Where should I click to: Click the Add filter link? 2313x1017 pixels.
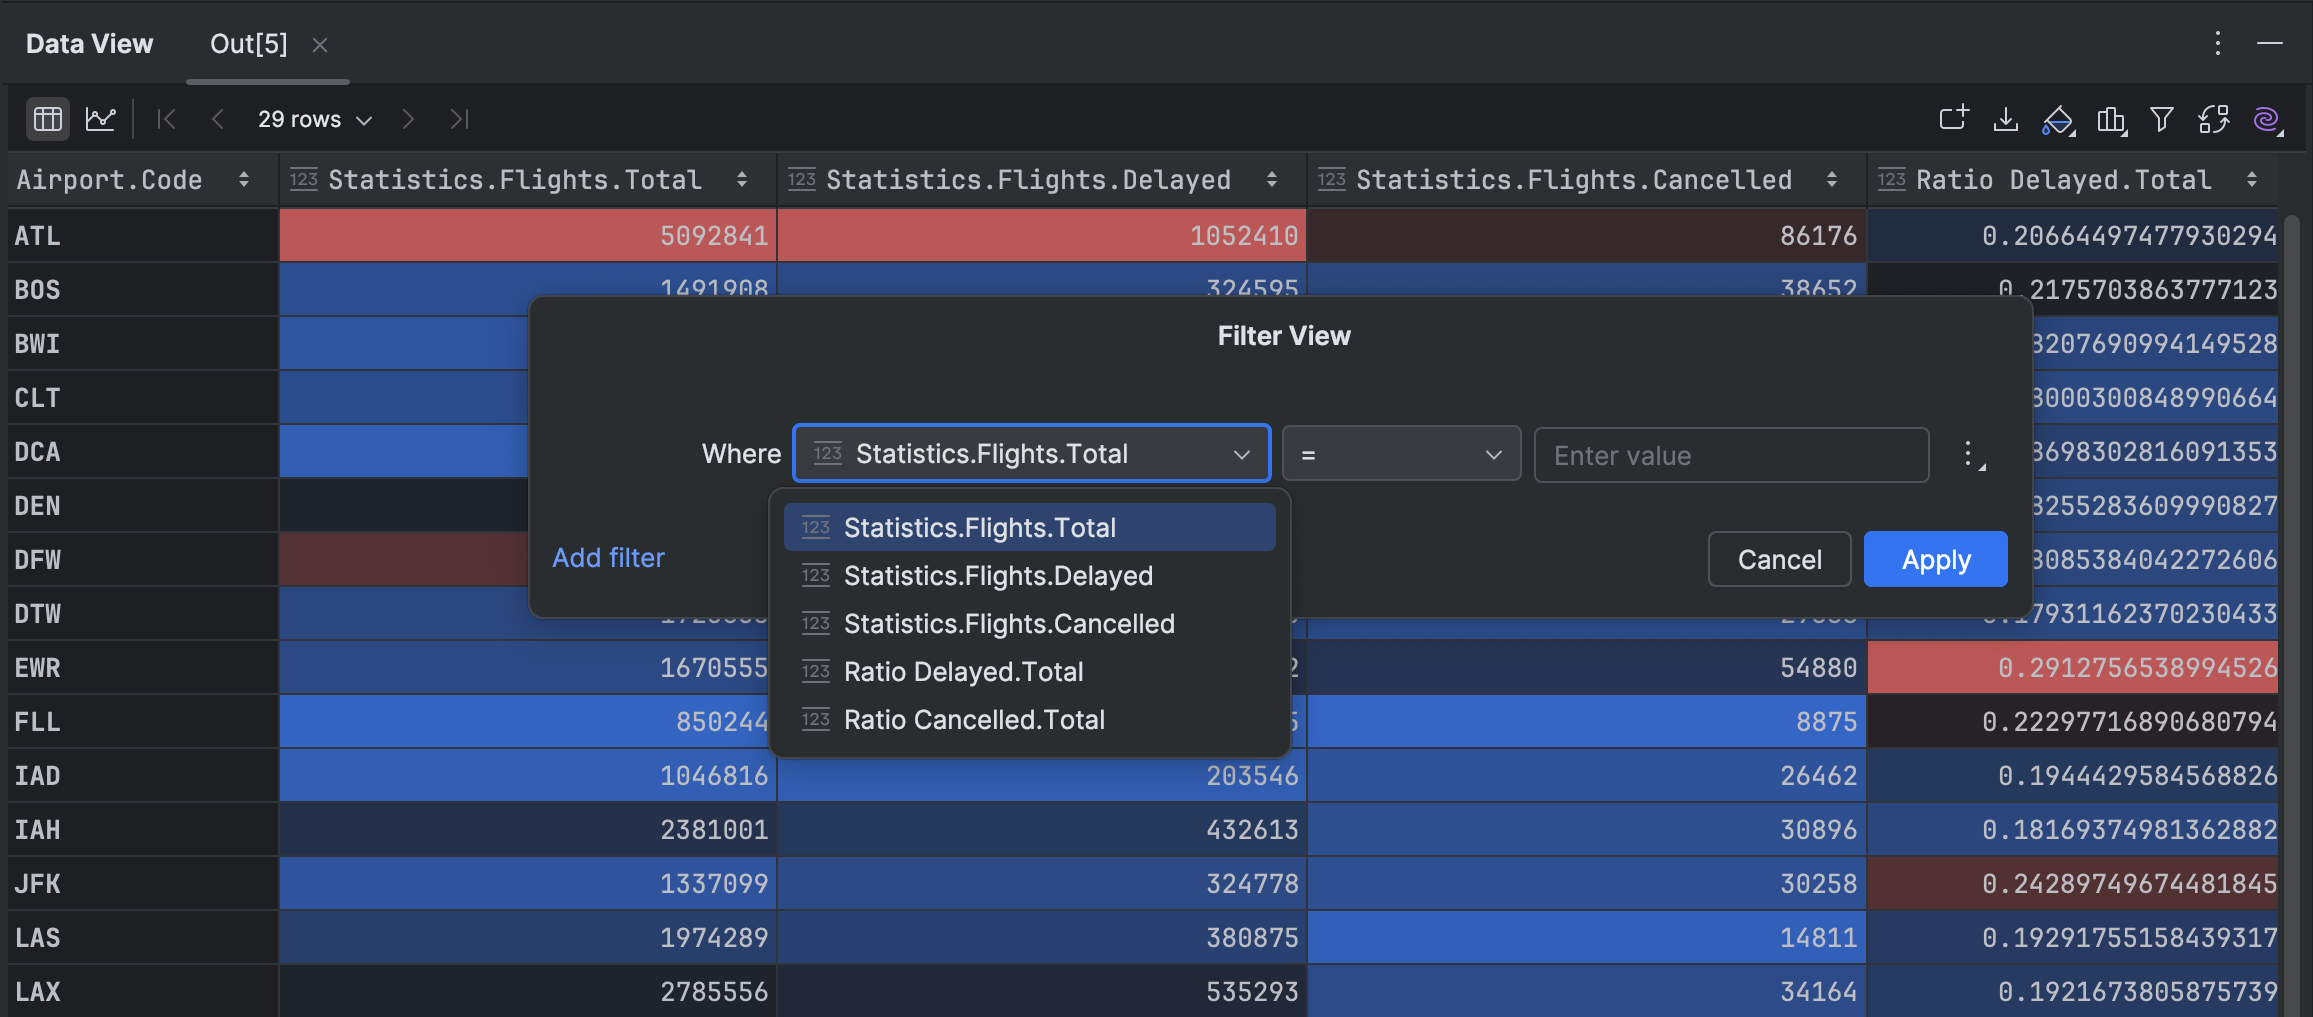click(x=608, y=558)
